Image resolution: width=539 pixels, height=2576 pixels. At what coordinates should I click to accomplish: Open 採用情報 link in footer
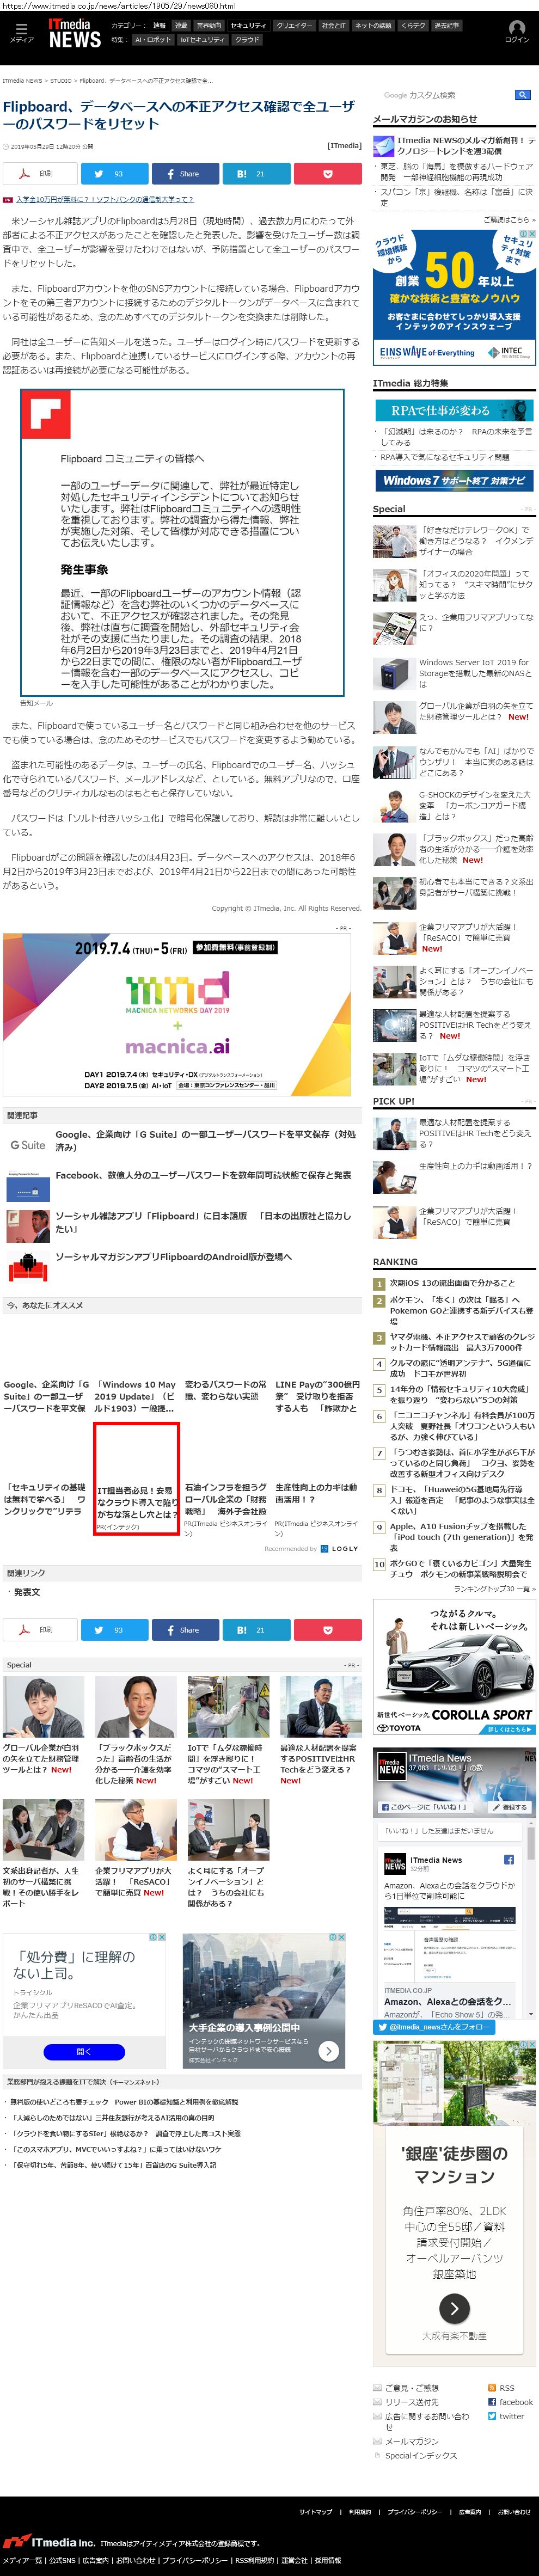point(327,2561)
